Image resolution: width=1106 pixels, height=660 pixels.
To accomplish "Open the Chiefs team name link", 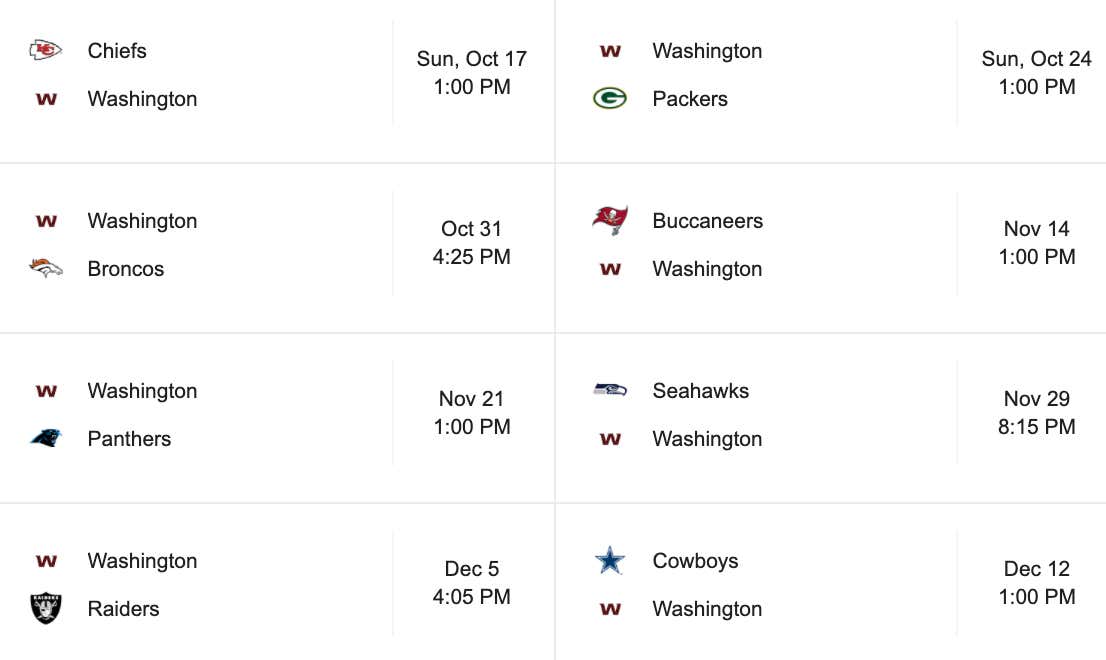I will coord(117,51).
